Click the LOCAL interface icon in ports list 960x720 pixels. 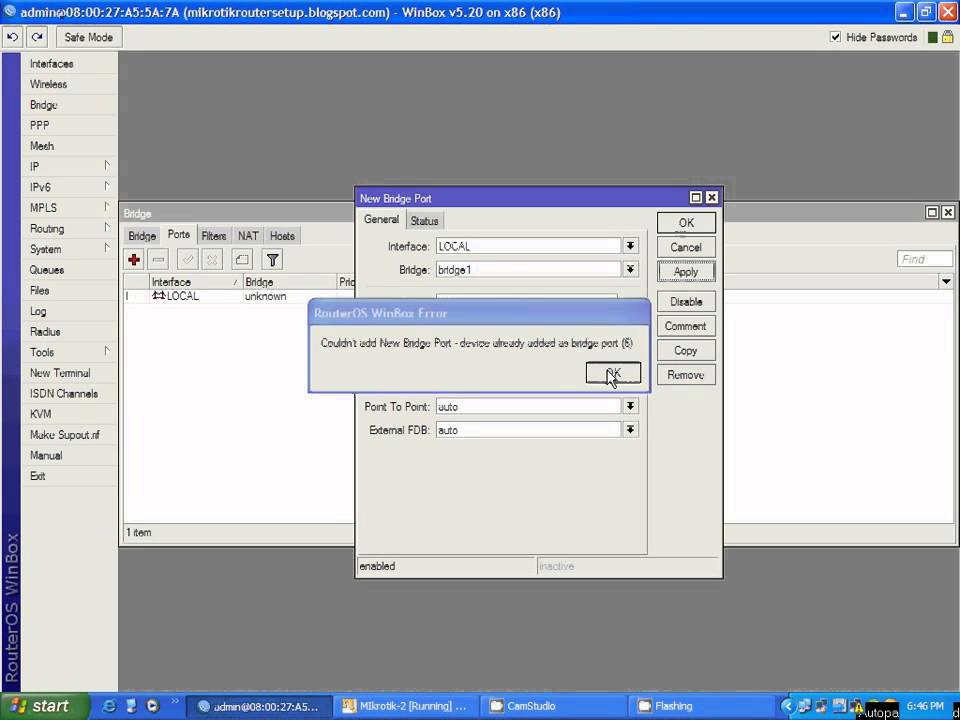point(159,296)
